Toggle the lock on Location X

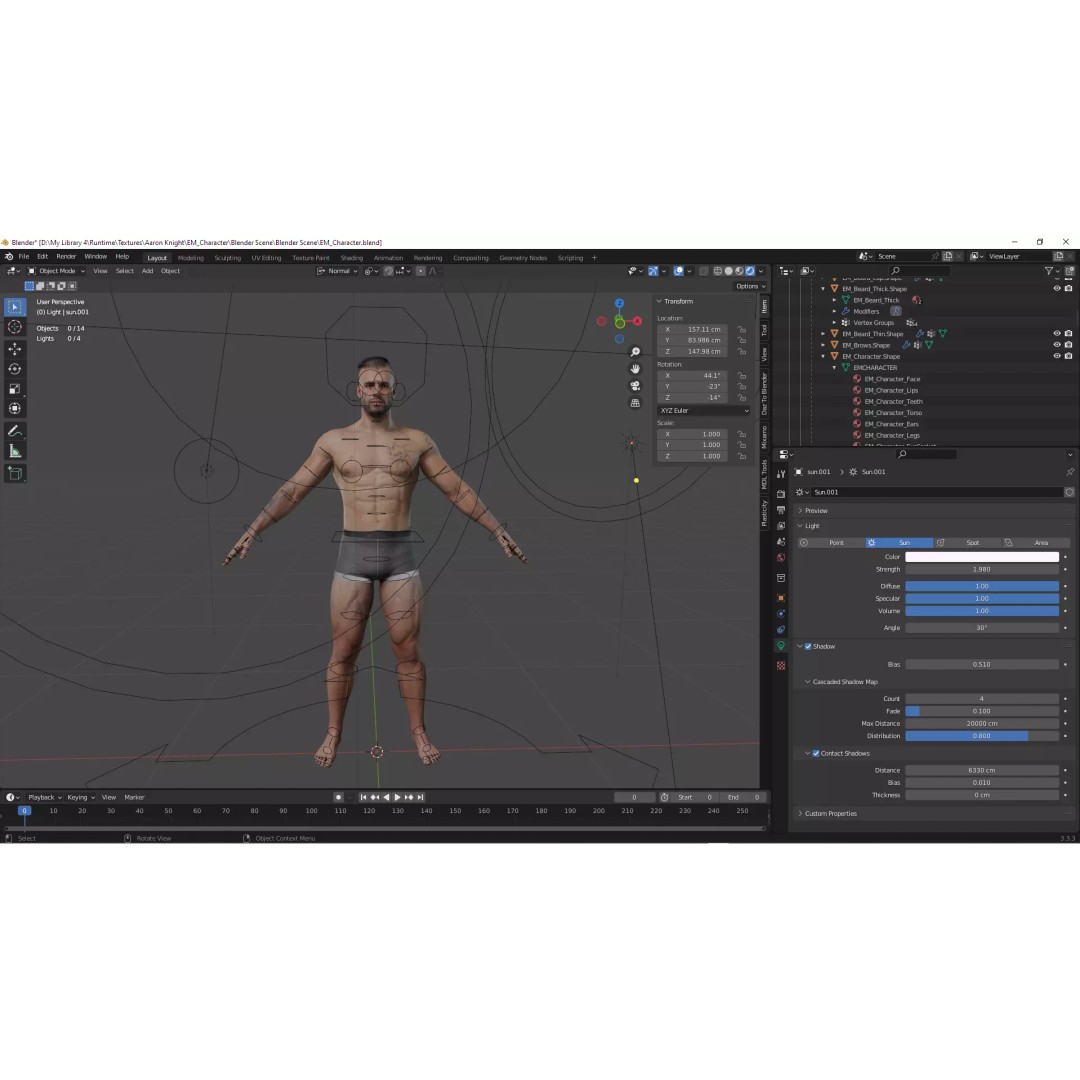[742, 329]
